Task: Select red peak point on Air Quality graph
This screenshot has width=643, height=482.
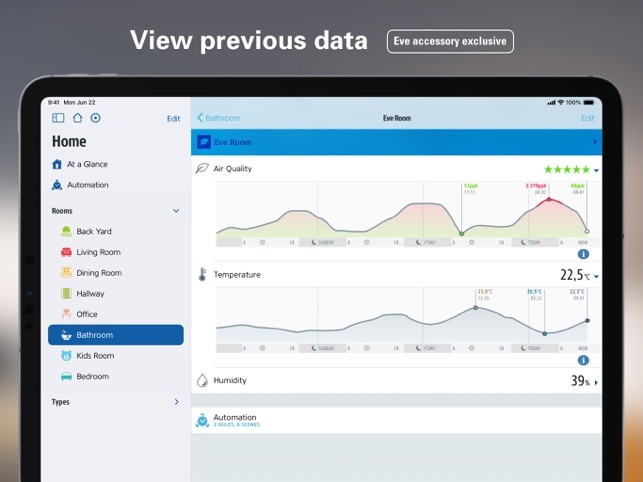Action: [547, 200]
